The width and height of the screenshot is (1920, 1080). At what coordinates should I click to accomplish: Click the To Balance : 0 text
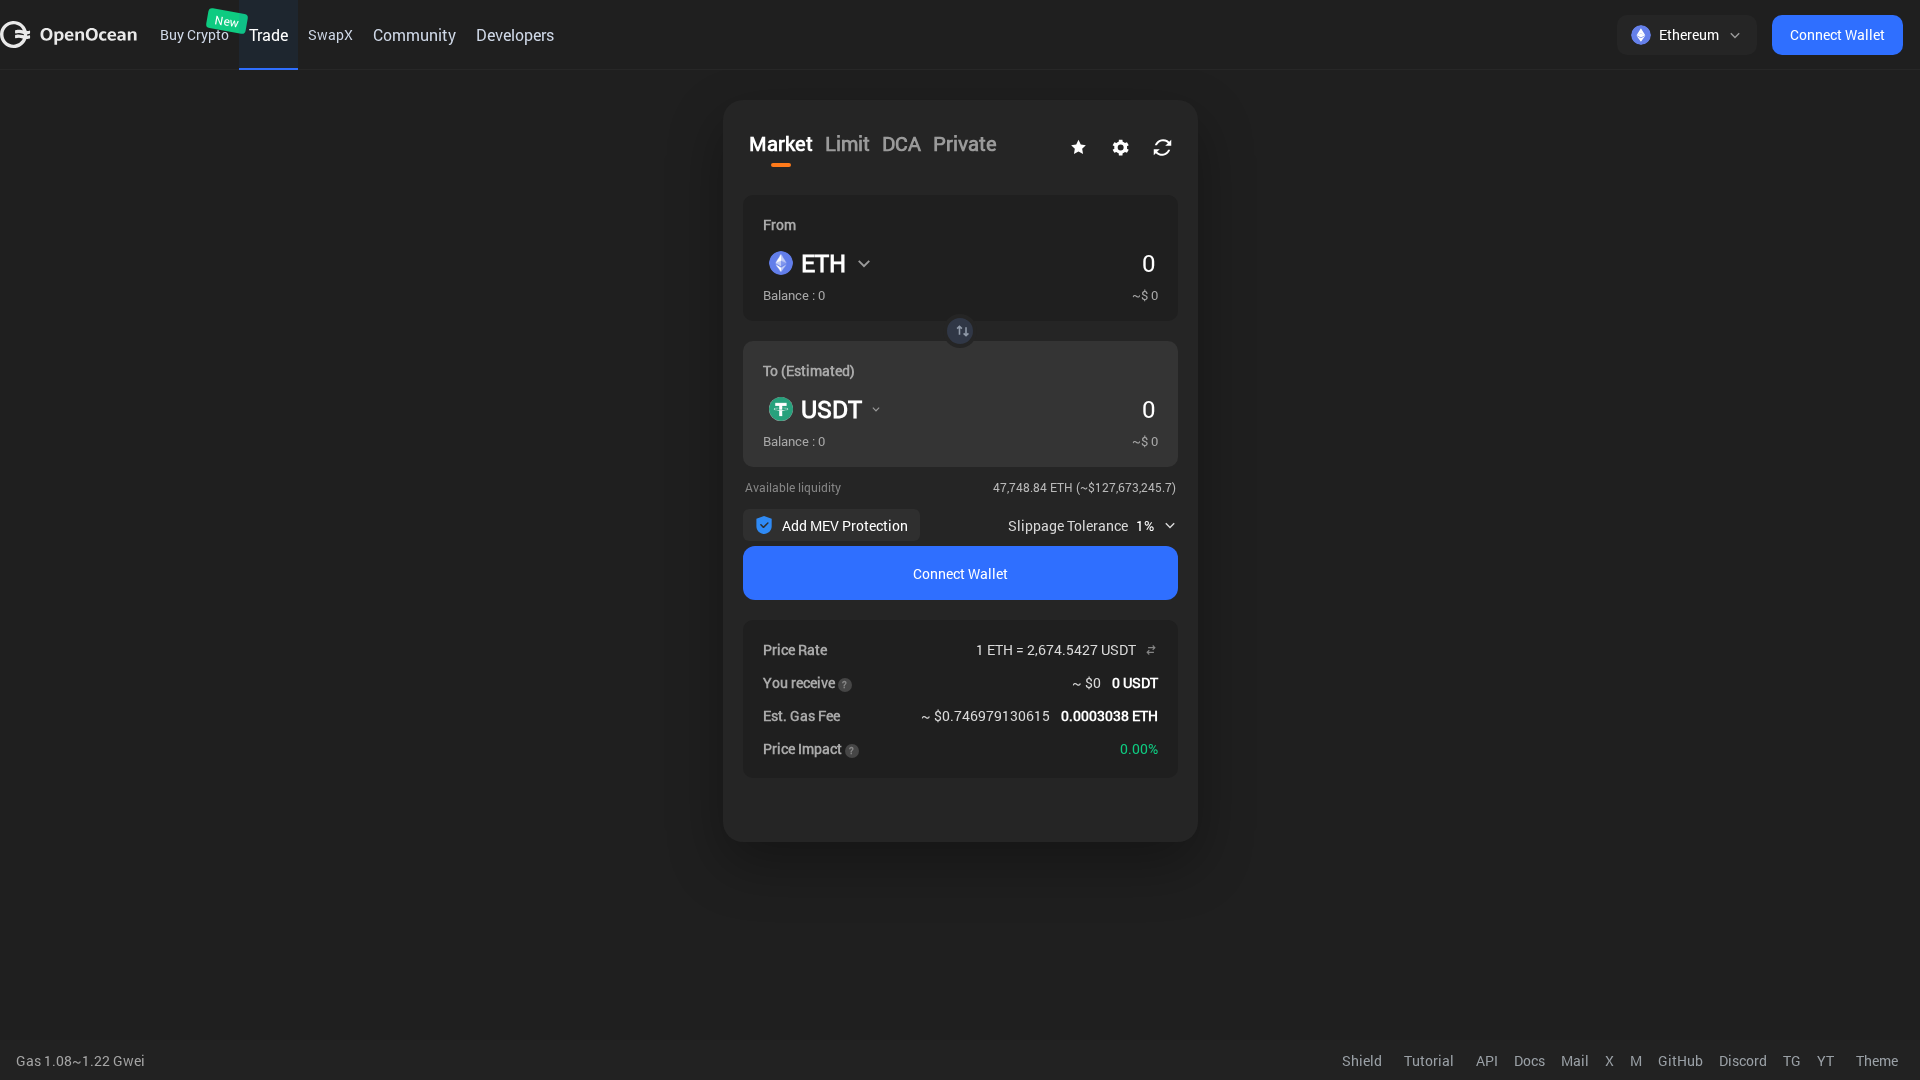click(x=794, y=442)
